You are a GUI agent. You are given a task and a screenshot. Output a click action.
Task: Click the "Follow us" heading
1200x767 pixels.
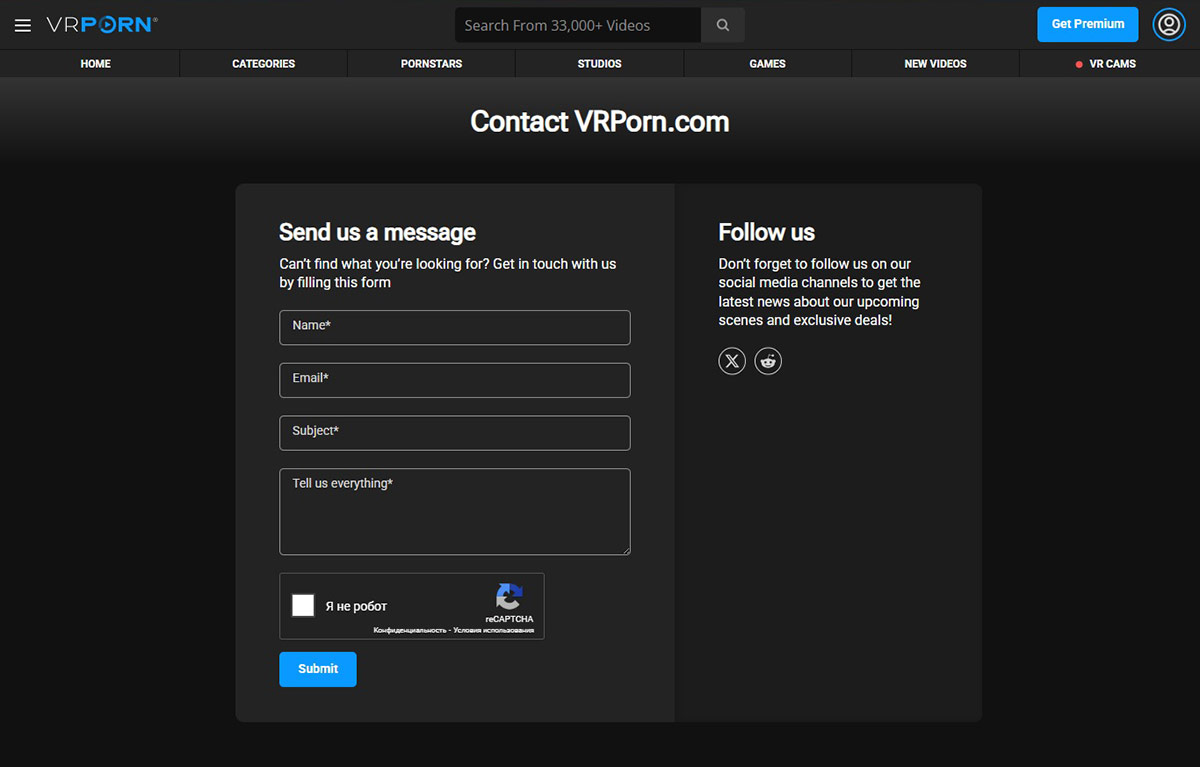pyautogui.click(x=767, y=233)
